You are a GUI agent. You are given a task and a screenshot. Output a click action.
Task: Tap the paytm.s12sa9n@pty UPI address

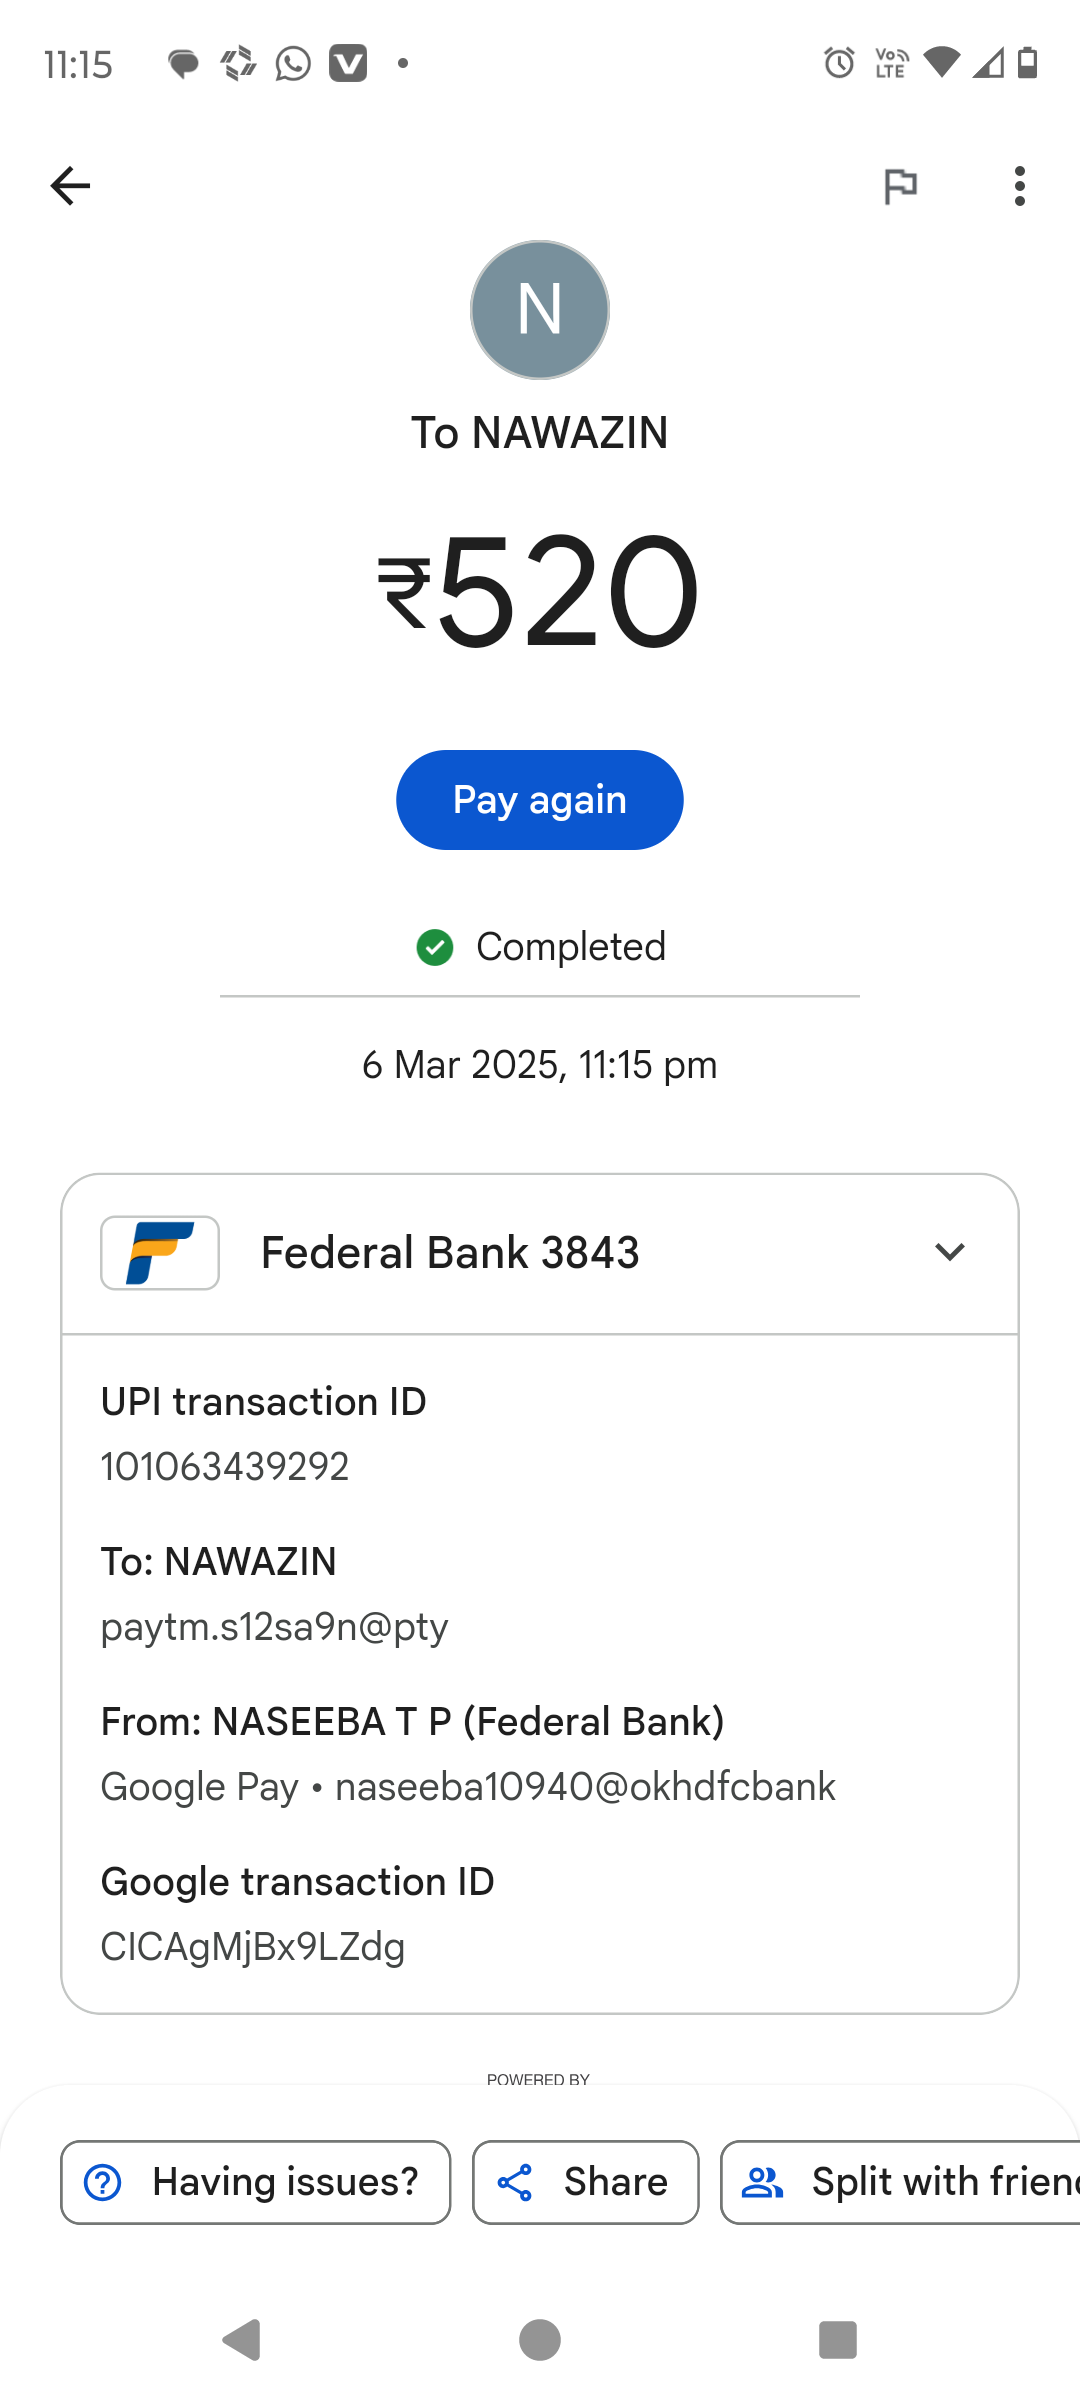[x=275, y=1627]
